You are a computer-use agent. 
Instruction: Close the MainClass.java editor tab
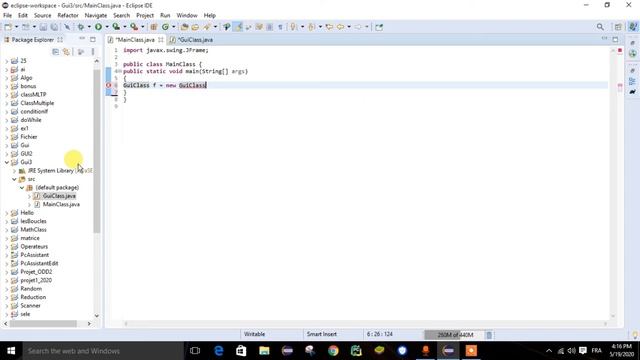coord(161,40)
